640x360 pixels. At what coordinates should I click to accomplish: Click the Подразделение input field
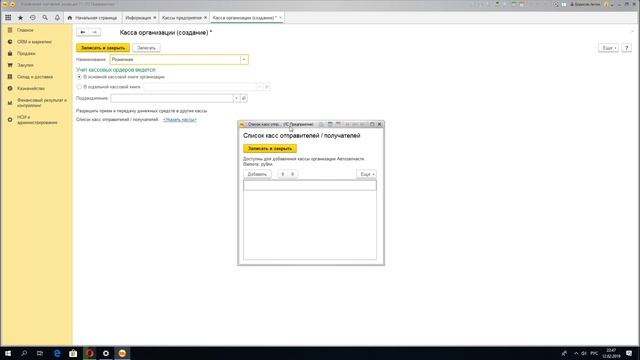pyautogui.click(x=171, y=98)
